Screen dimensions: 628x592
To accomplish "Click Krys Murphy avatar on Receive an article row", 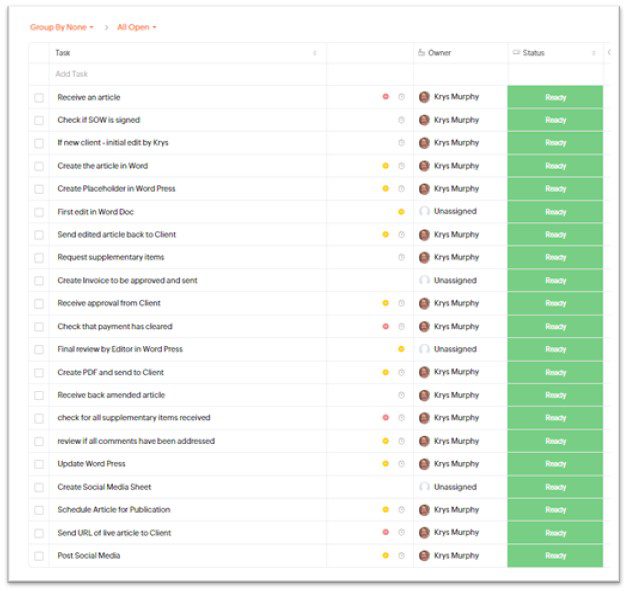I will pos(424,97).
